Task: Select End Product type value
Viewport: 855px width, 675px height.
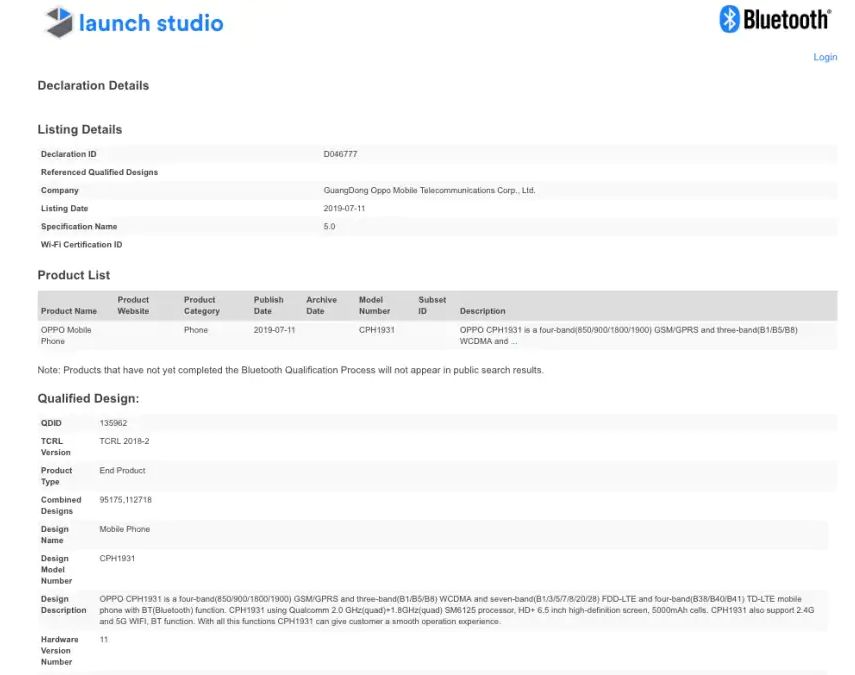Action: [x=122, y=470]
